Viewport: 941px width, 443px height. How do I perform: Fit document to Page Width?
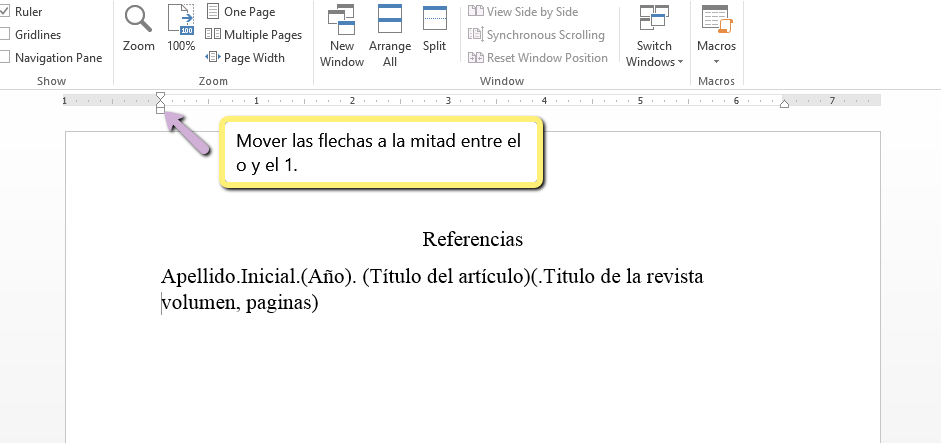coord(245,58)
